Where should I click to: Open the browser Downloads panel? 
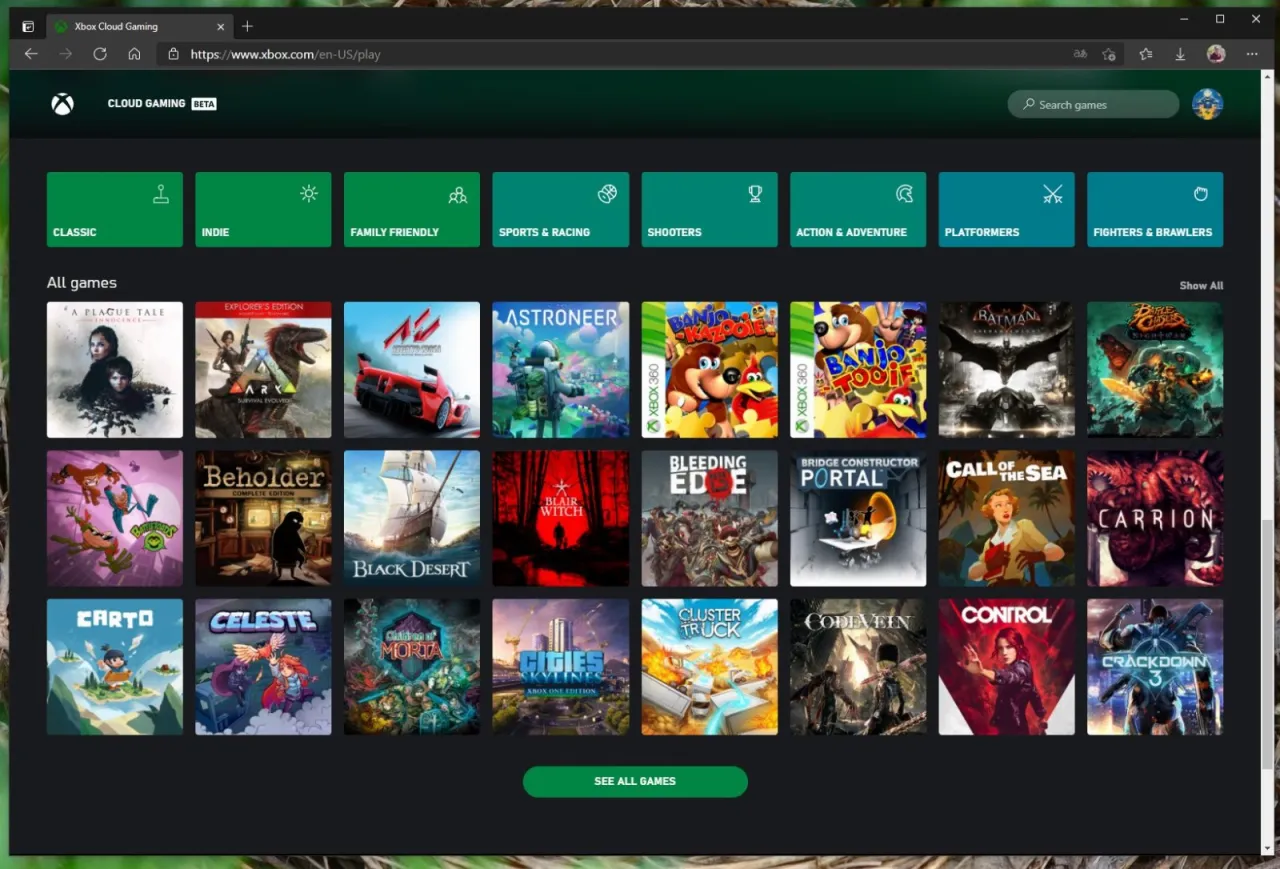[x=1180, y=54]
